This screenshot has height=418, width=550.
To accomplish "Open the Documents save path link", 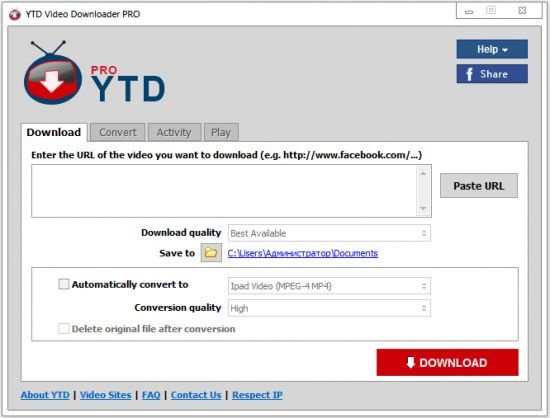I will [303, 253].
